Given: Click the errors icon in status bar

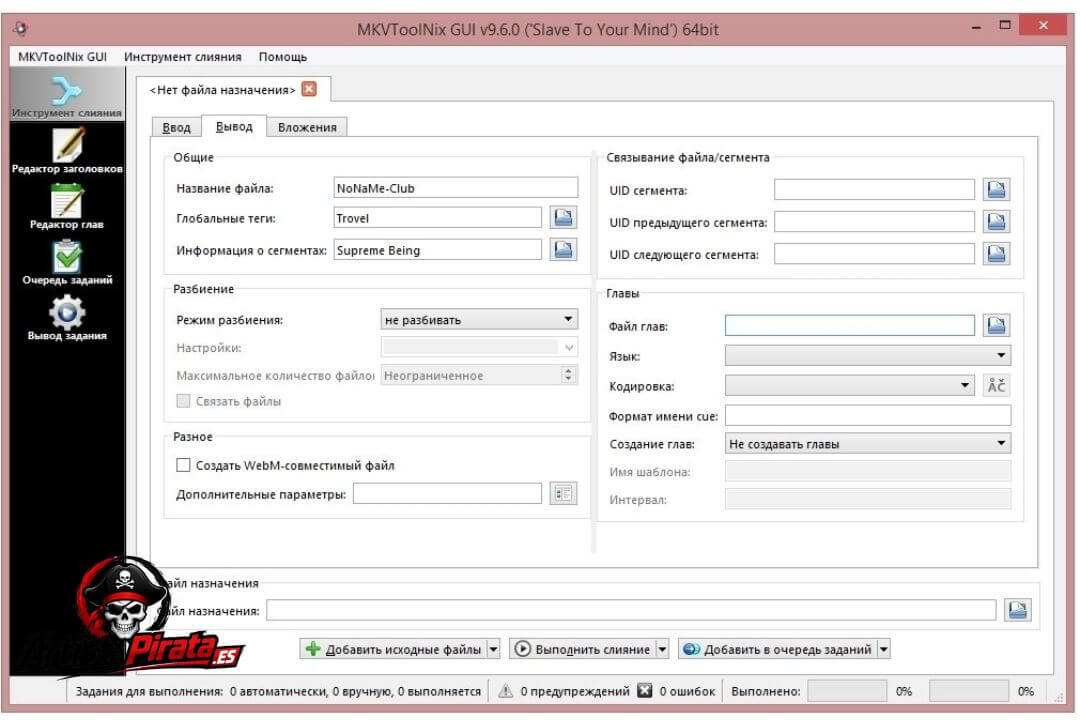Looking at the screenshot, I should [x=645, y=690].
